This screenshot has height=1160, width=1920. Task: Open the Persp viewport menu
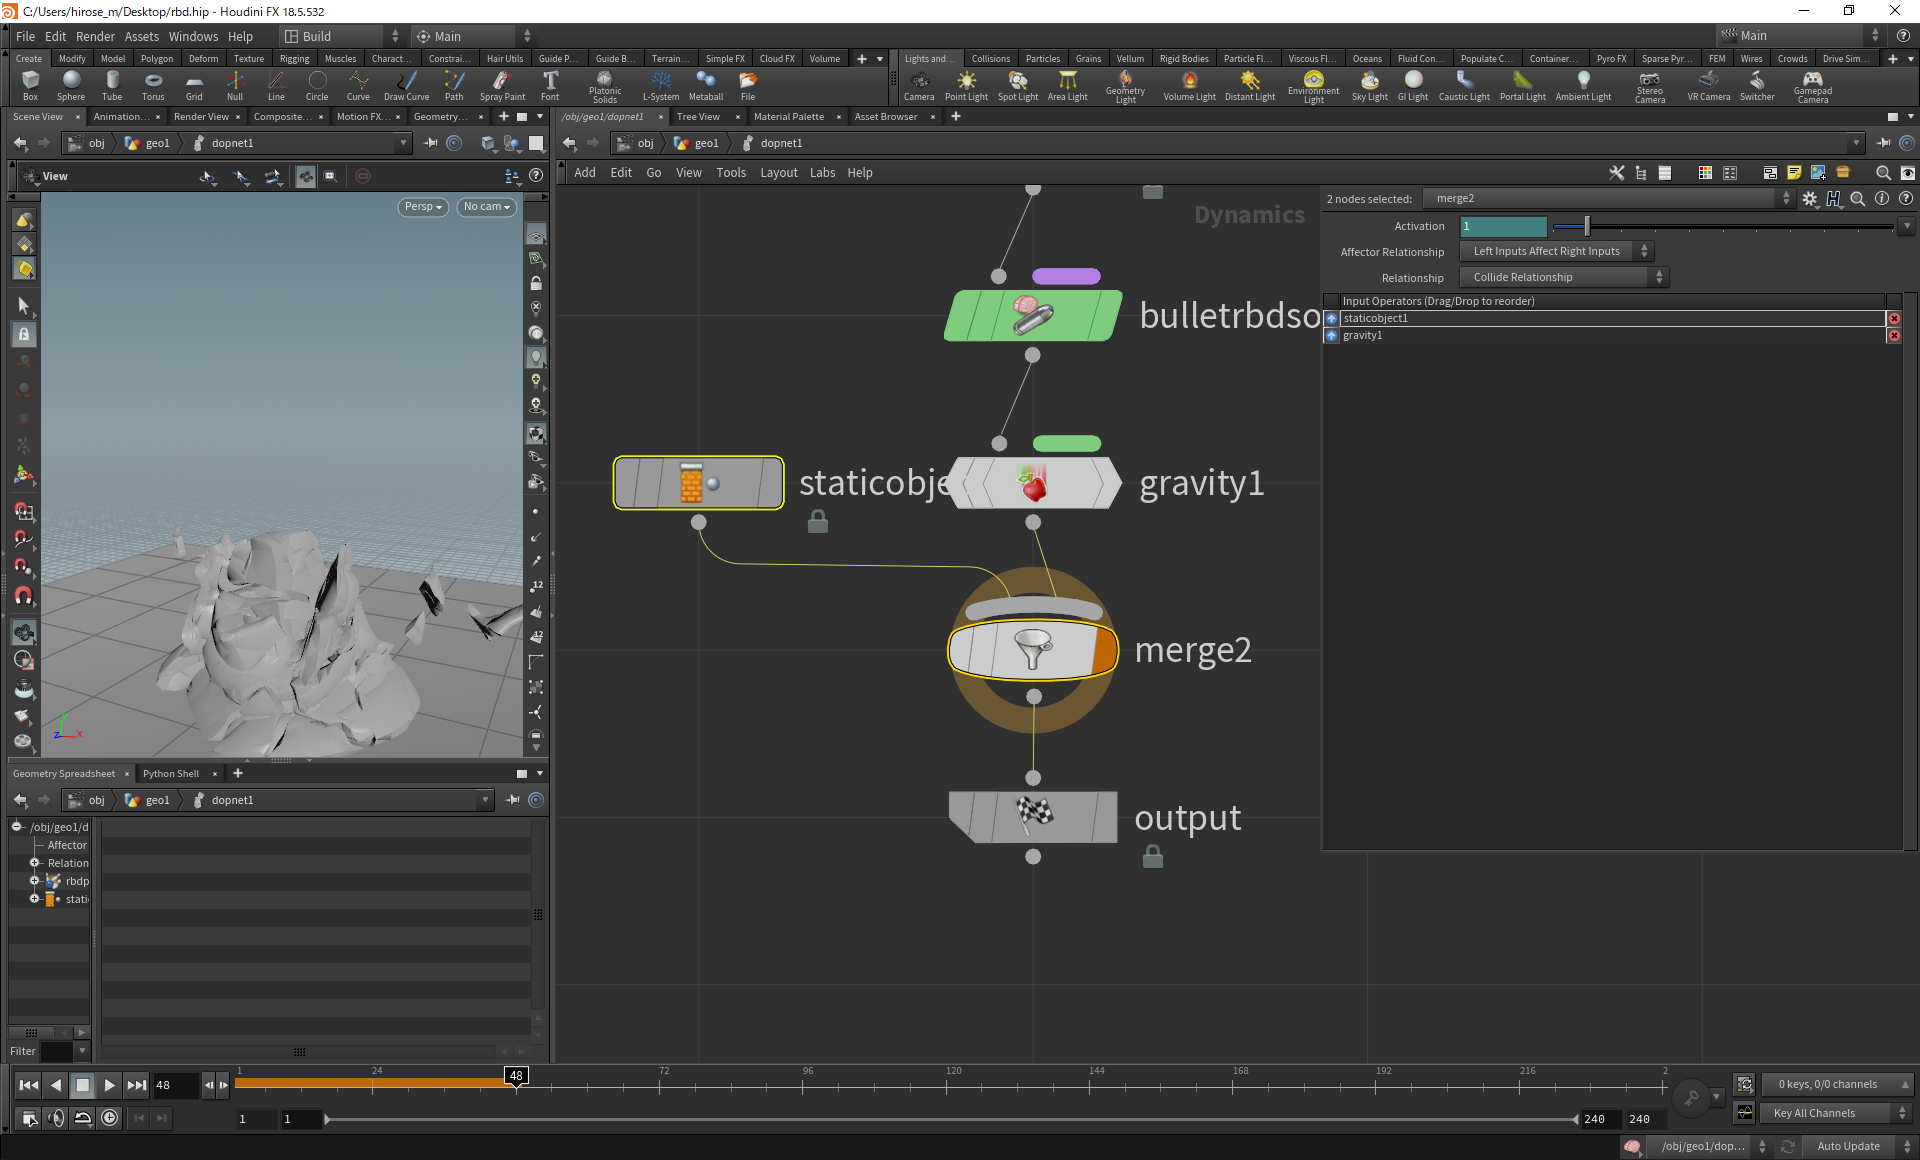423,207
